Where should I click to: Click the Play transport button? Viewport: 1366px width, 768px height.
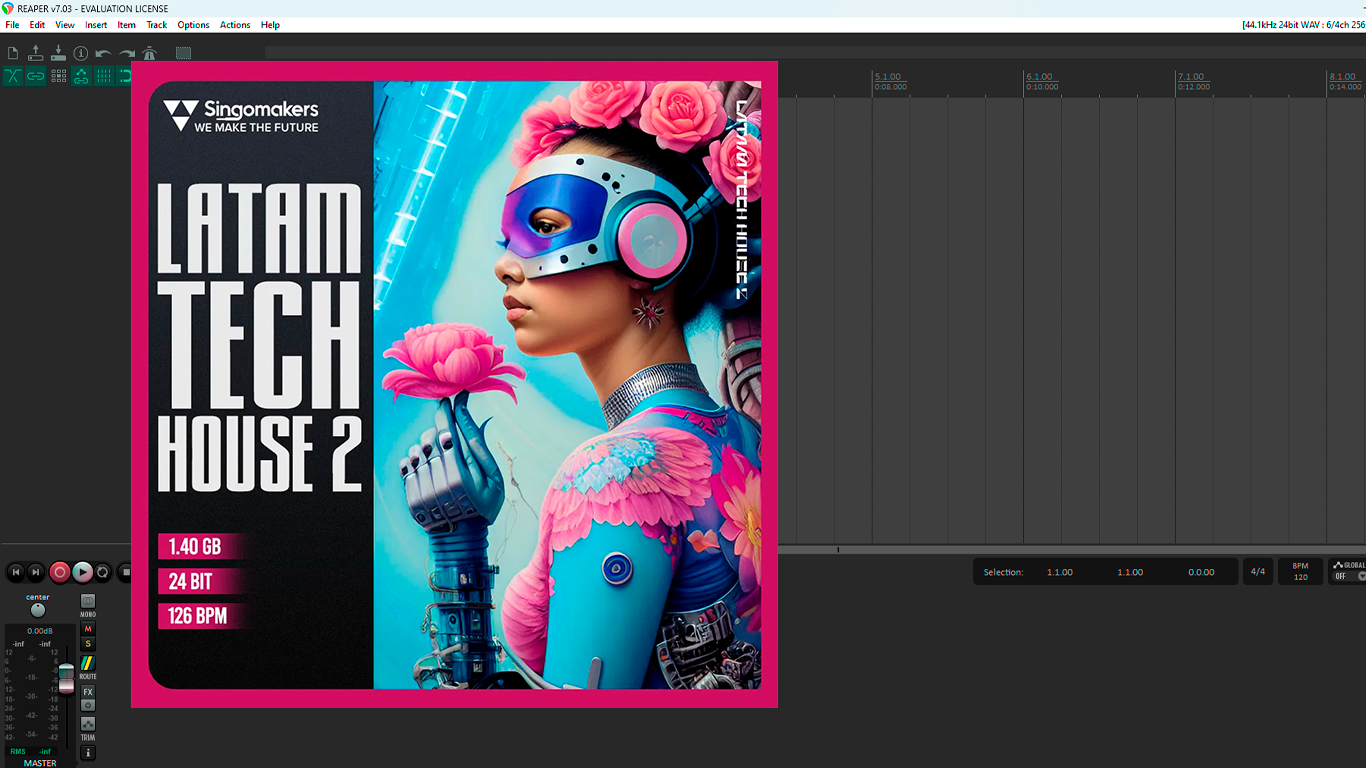tap(82, 572)
